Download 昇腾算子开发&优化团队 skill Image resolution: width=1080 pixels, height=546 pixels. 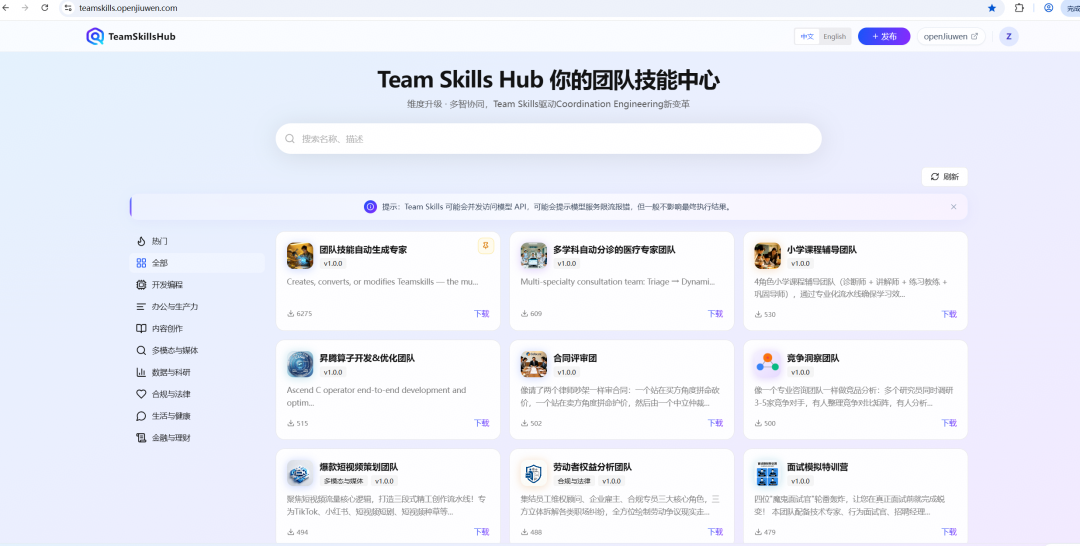pyautogui.click(x=481, y=423)
